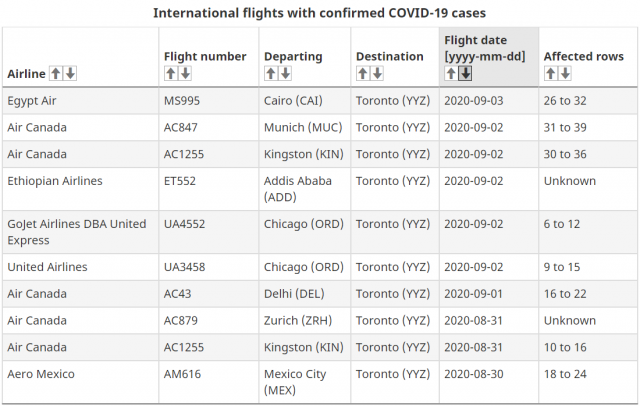Click the Affected rows header label
This screenshot has height=406, width=640.
click(x=584, y=56)
